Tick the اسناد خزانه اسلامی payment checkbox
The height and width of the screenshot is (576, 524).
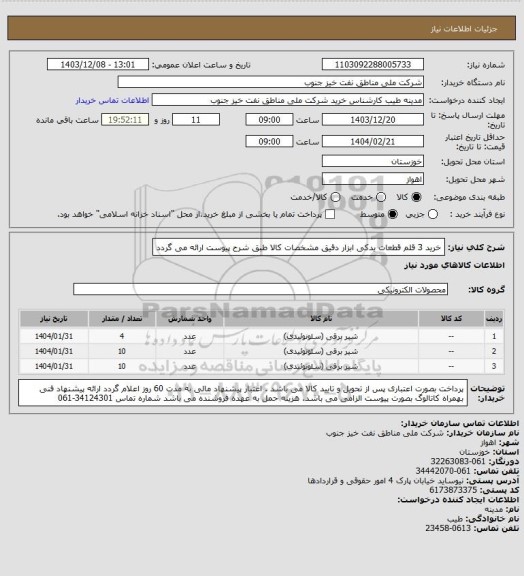(x=330, y=214)
